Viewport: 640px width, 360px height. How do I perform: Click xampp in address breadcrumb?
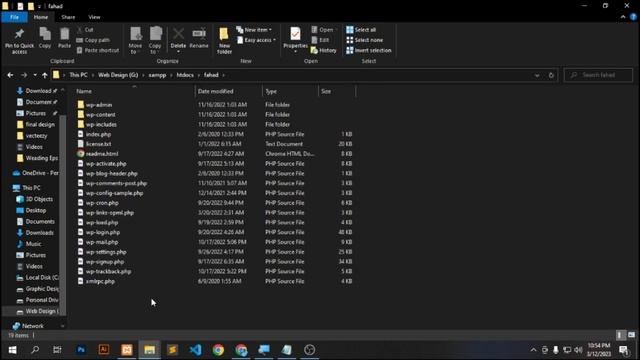pos(157,75)
